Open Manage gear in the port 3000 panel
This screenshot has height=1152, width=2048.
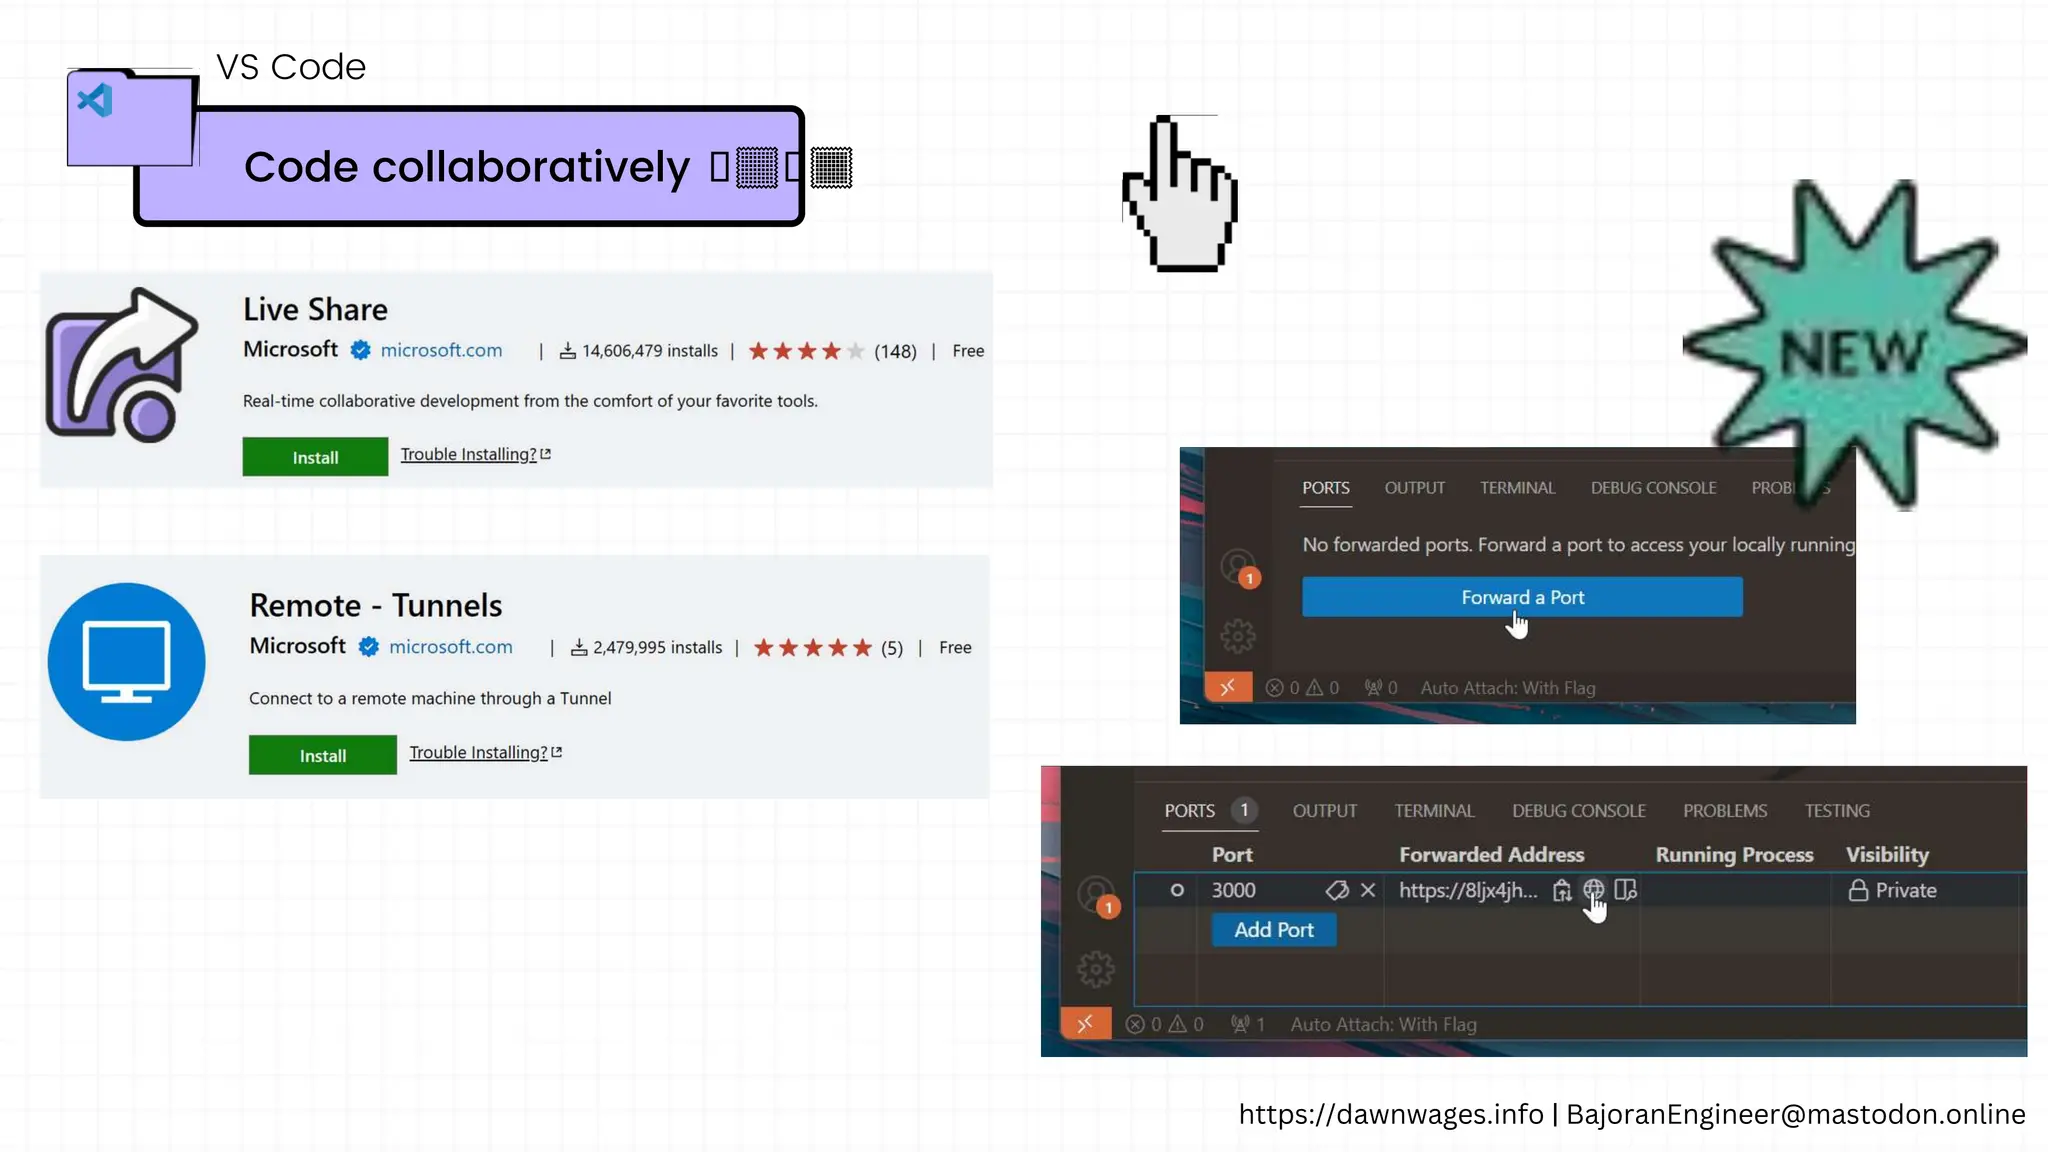(x=1096, y=969)
